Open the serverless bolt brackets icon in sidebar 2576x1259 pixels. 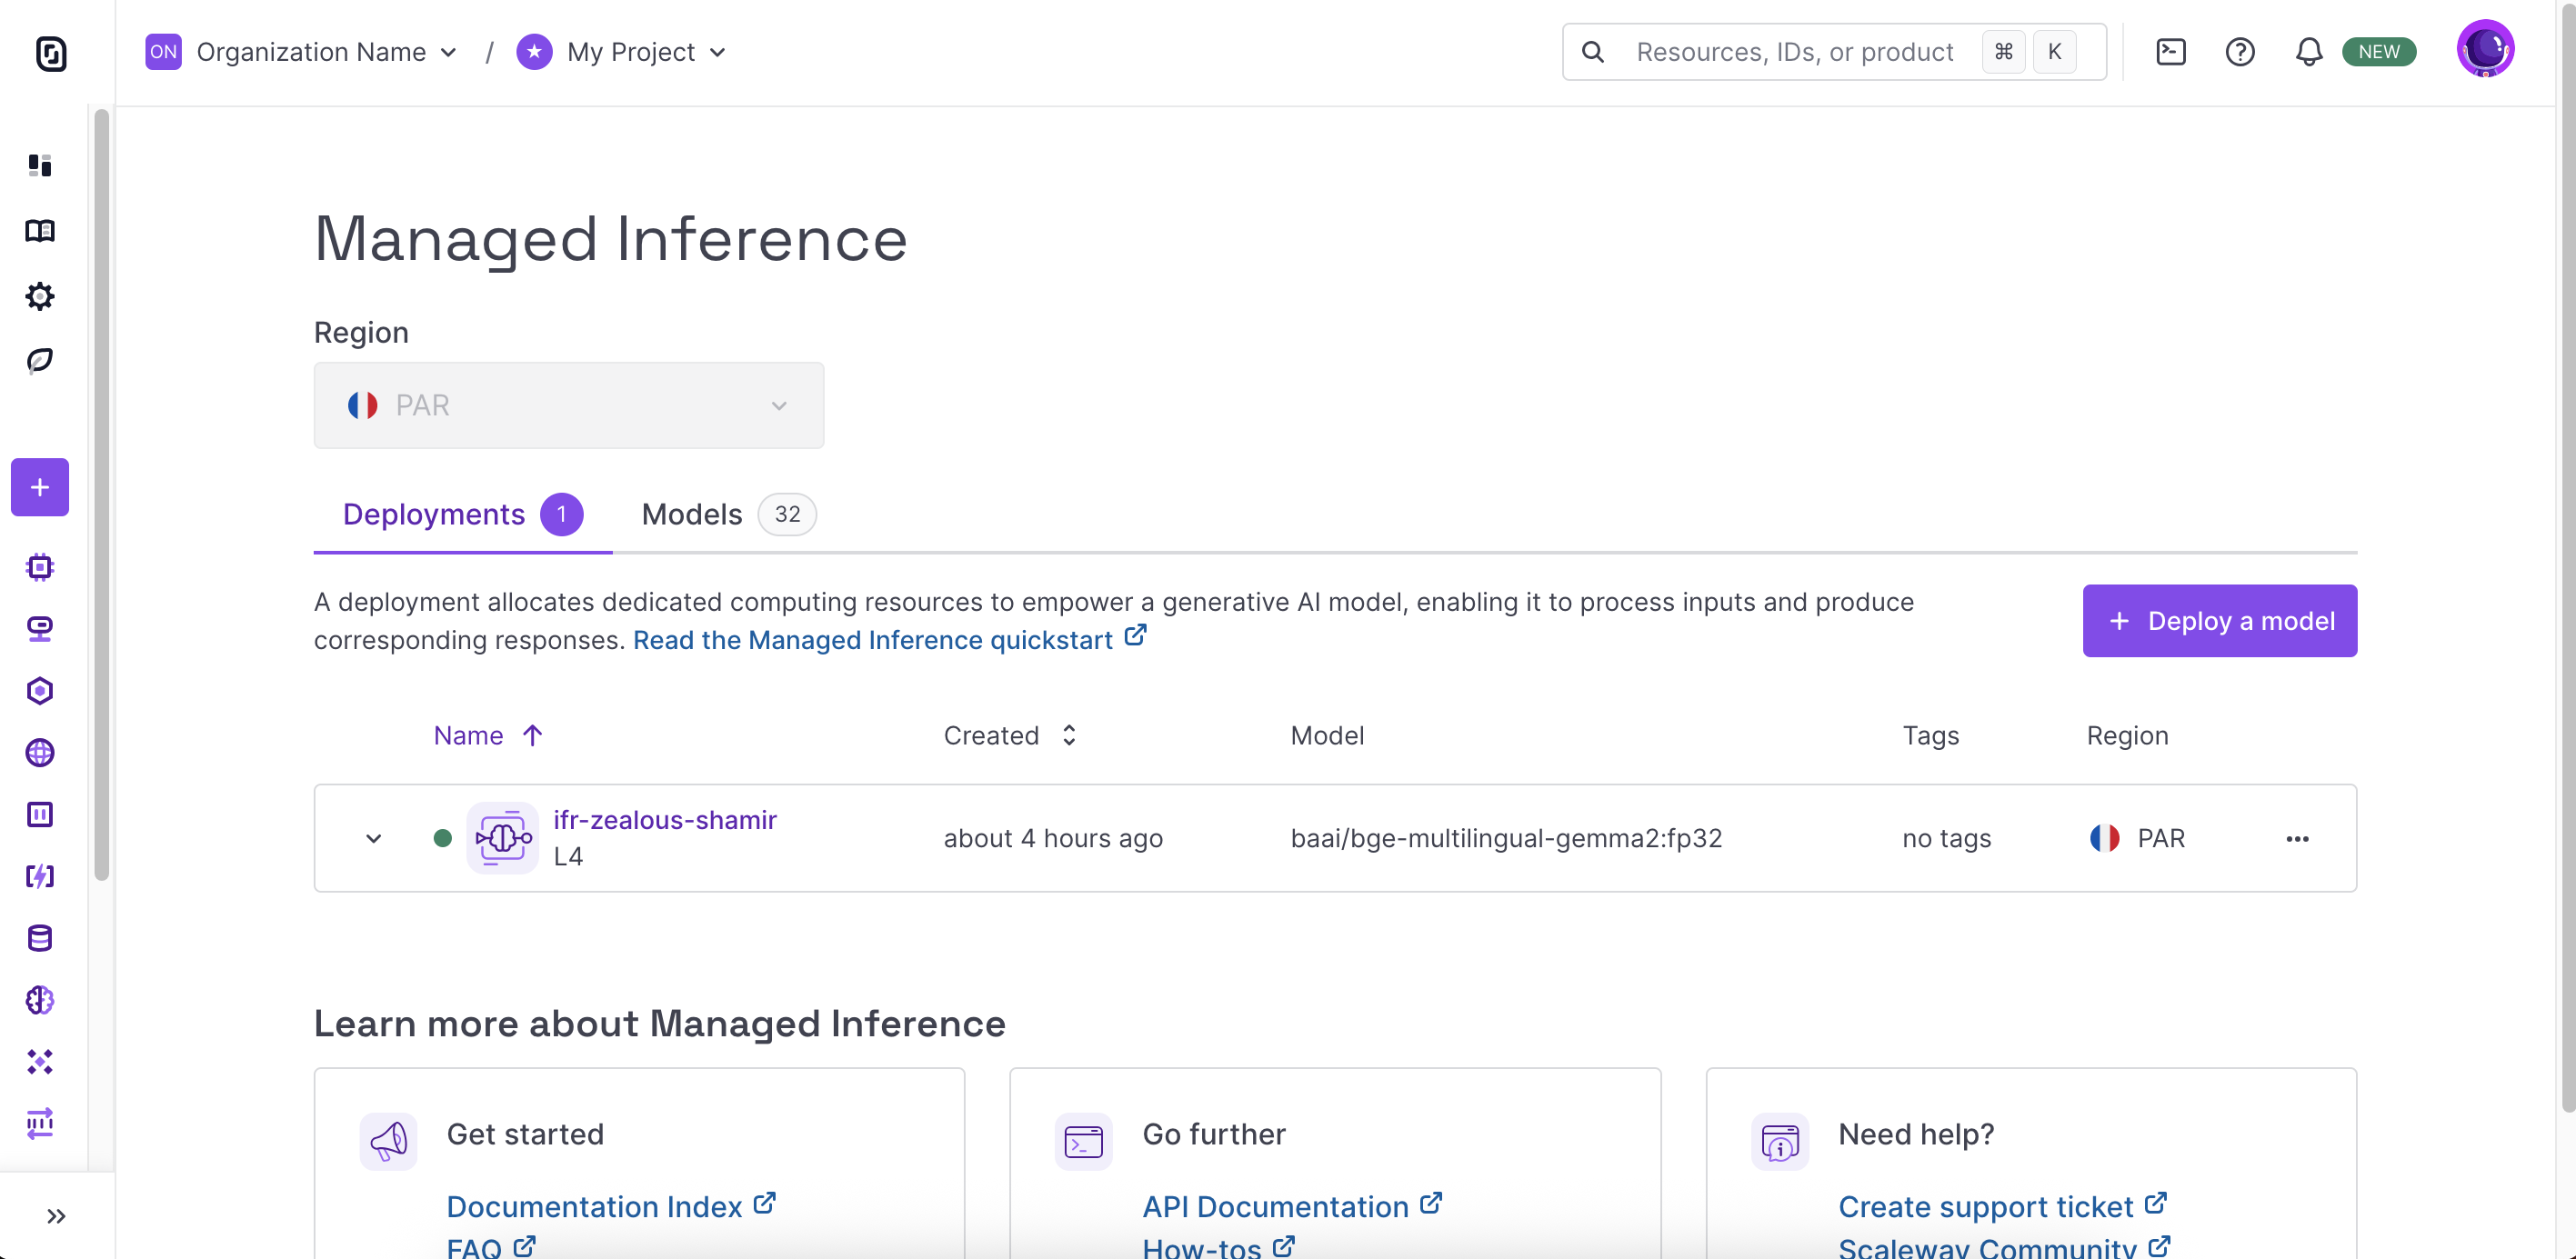point(40,877)
